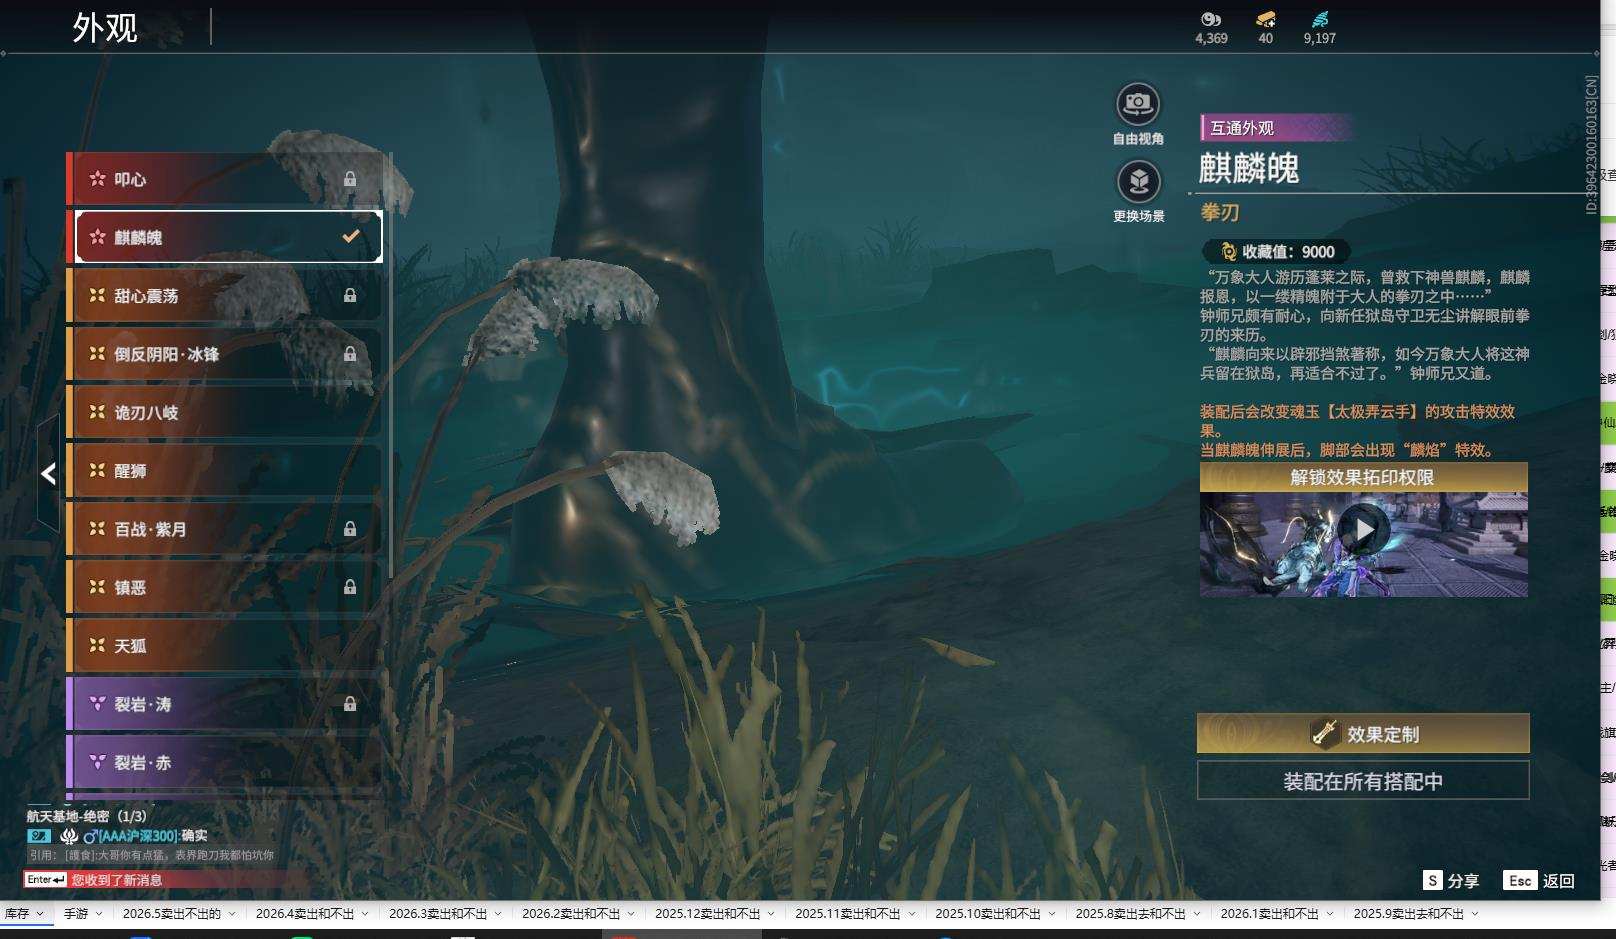
Task: Switch to the 2026.5卖出不出的 sheet tab
Action: coord(171,914)
